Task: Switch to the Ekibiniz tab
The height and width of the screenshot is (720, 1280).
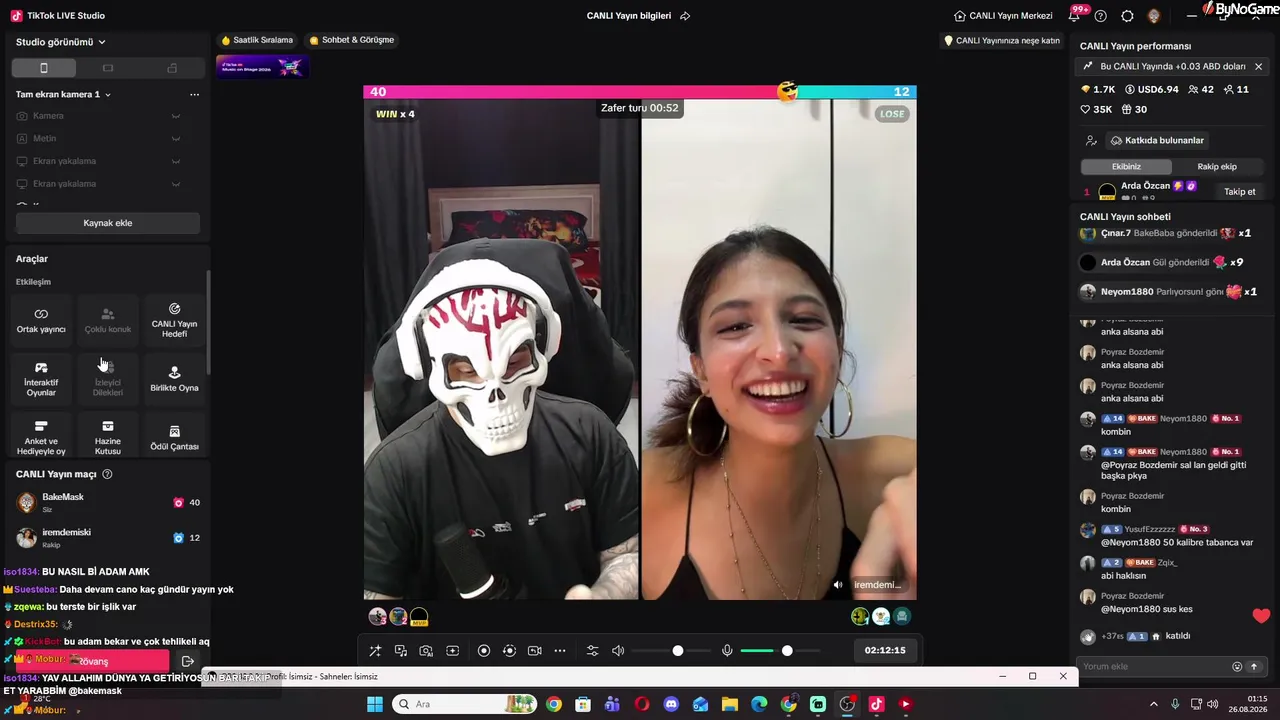Action: [x=1126, y=167]
